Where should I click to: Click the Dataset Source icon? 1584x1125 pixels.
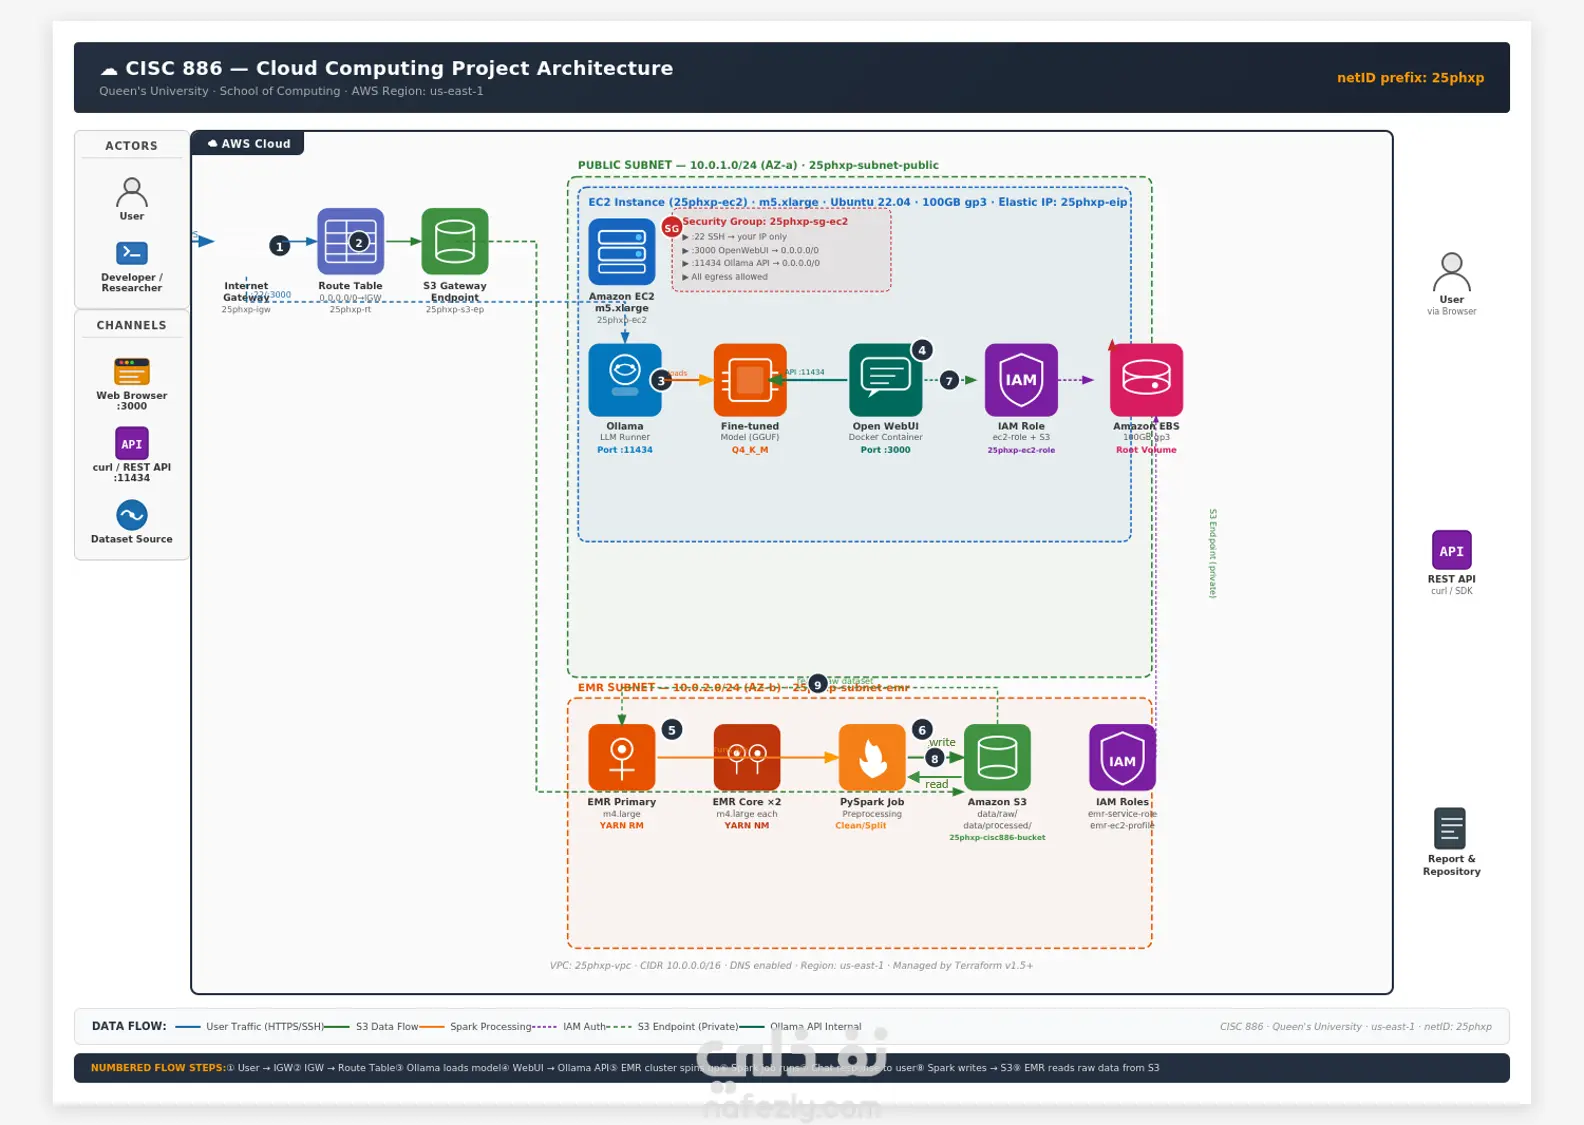point(132,515)
